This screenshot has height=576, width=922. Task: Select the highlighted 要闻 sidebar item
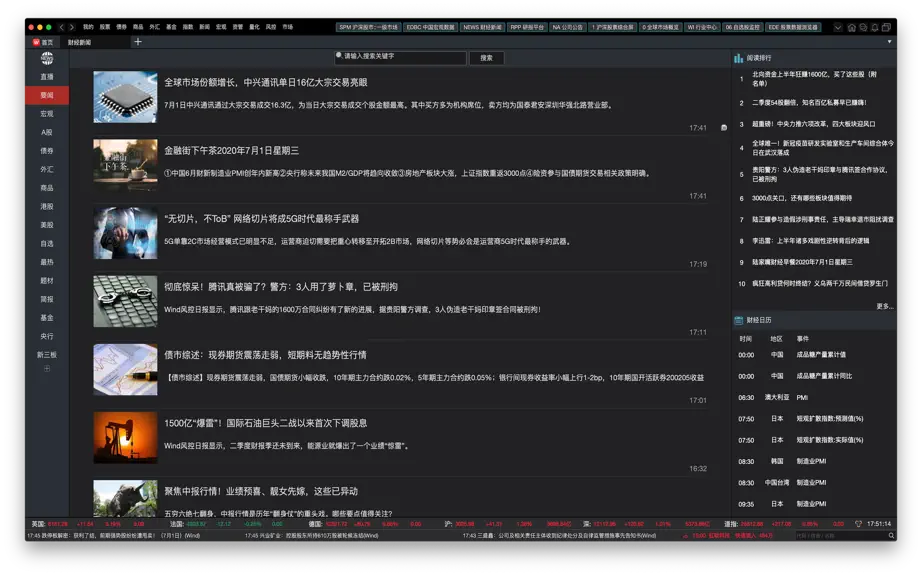[47, 95]
